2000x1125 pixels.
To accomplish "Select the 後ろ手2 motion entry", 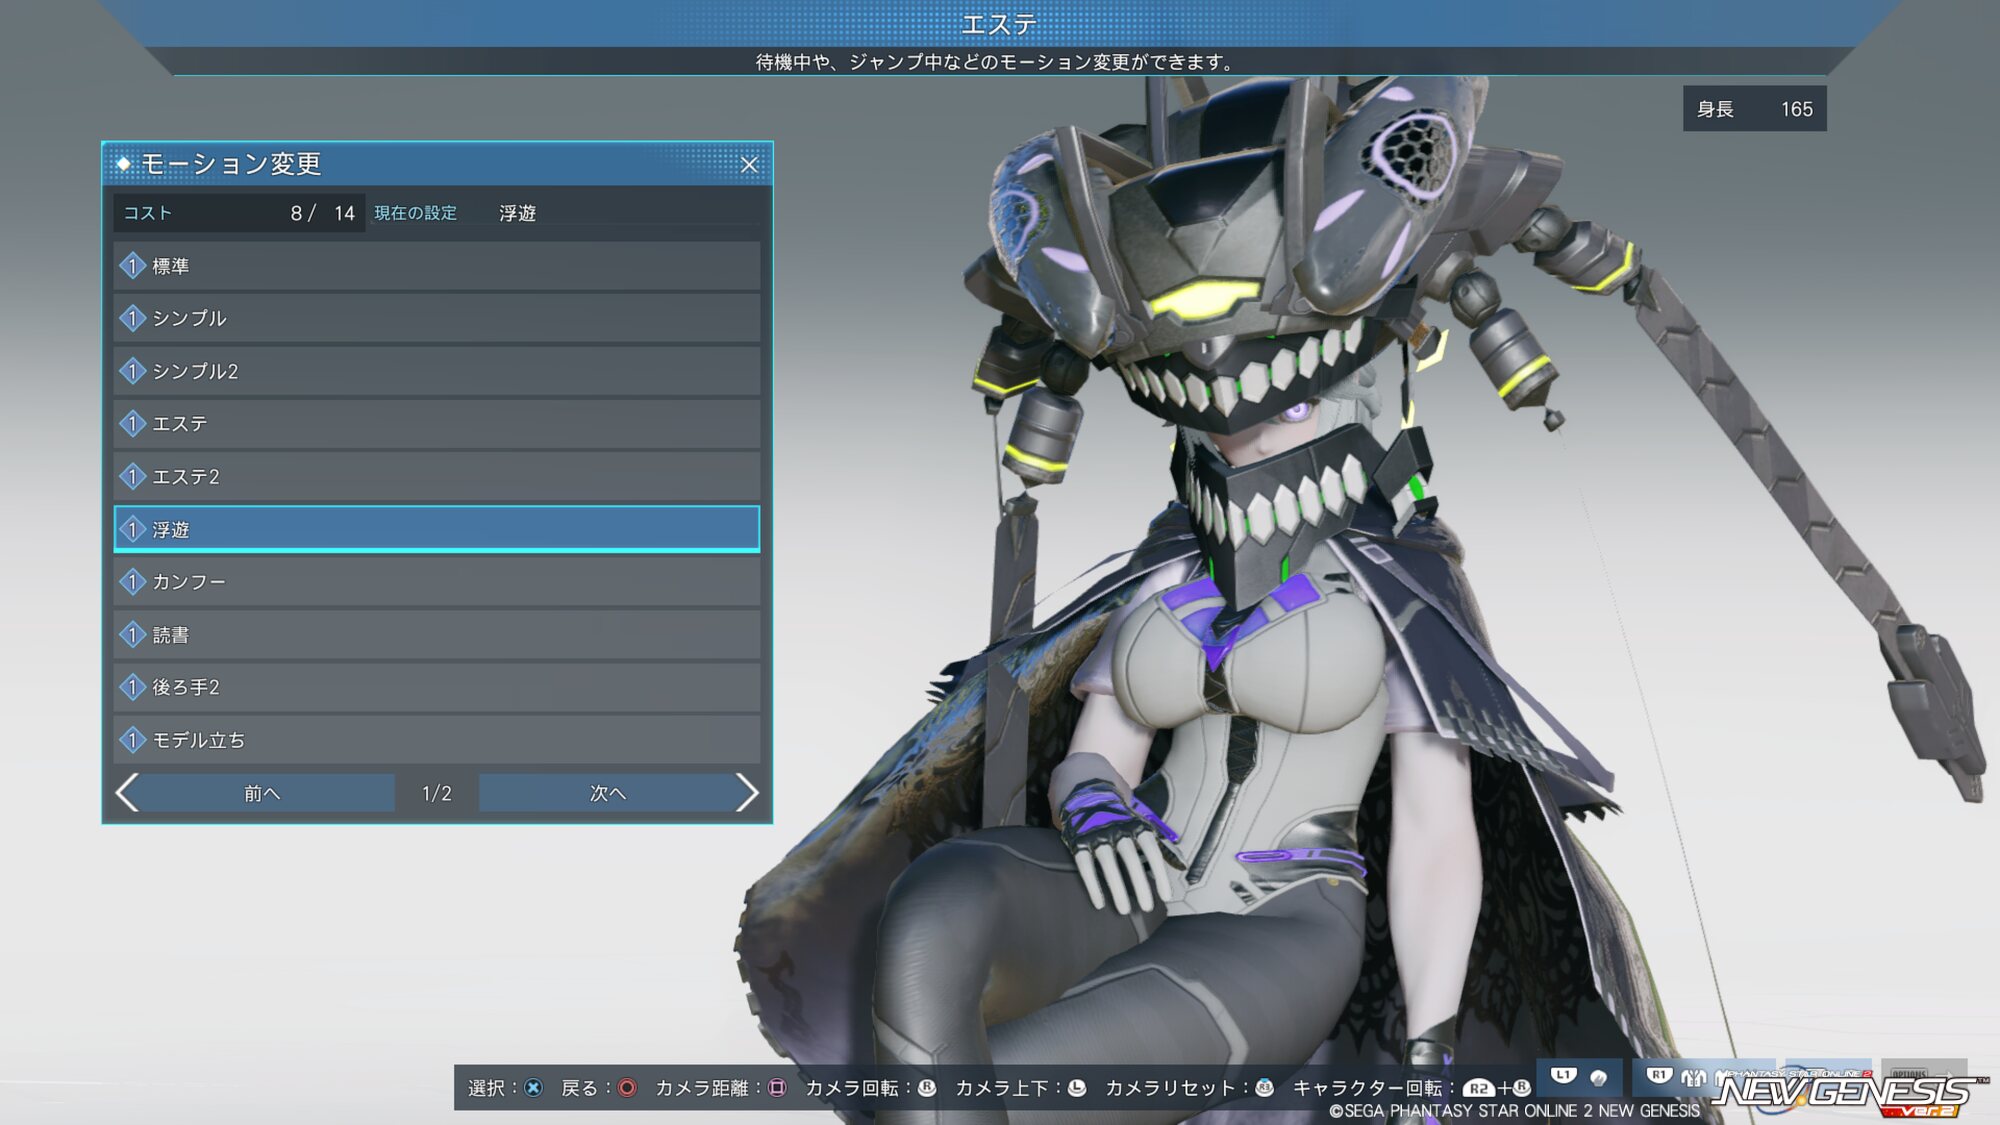I will click(x=437, y=687).
